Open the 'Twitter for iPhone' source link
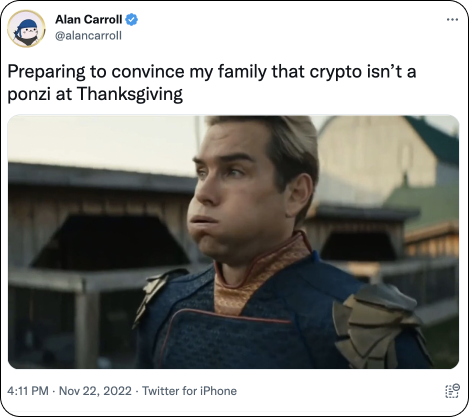This screenshot has width=469, height=417. click(190, 391)
